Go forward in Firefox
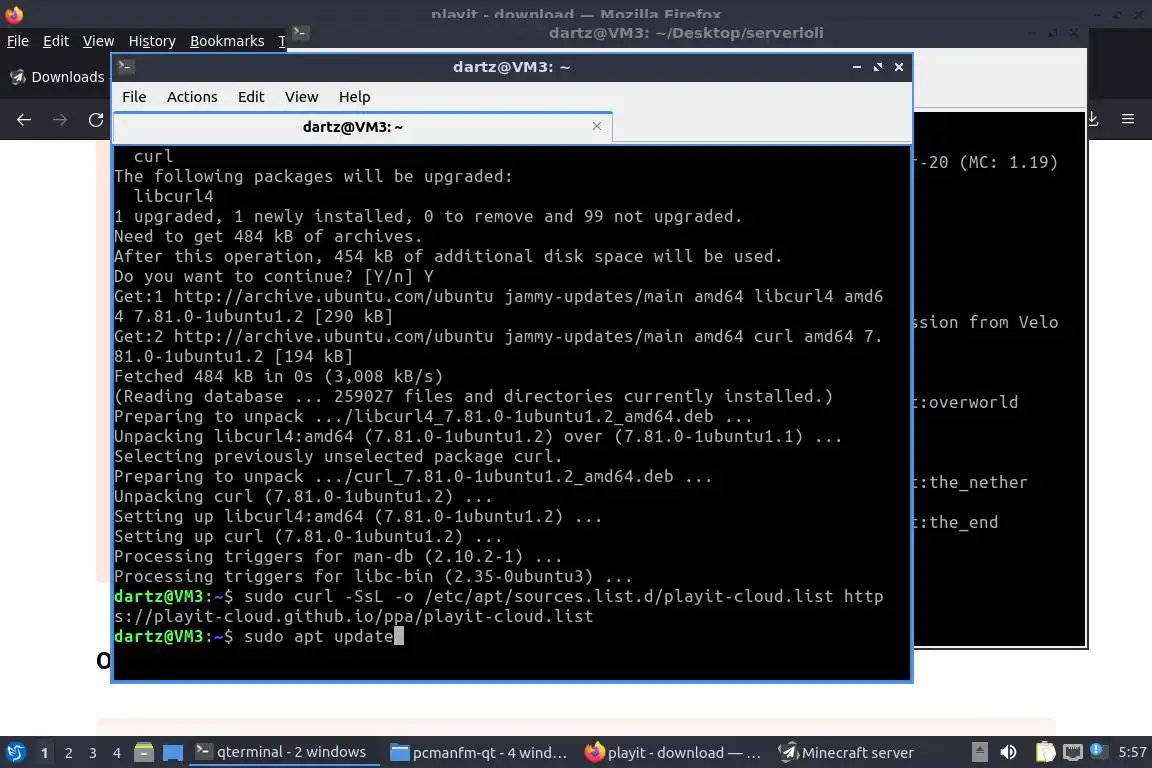Screen dimensions: 1152x768 60,120
